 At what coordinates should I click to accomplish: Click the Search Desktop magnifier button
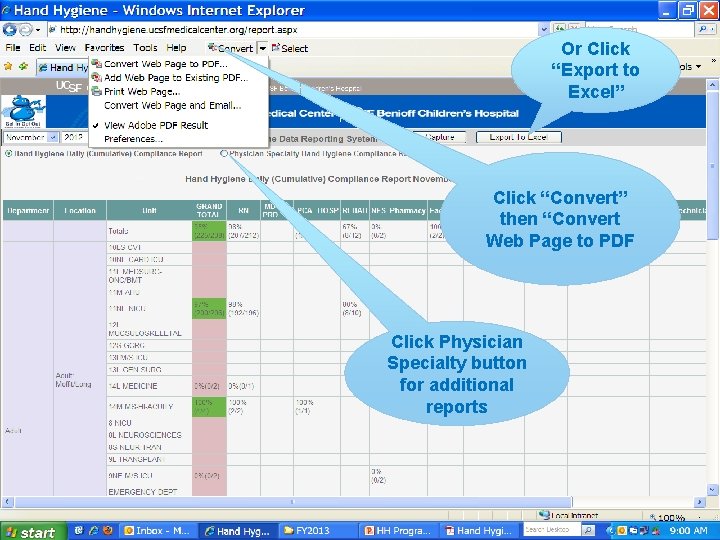coord(587,530)
